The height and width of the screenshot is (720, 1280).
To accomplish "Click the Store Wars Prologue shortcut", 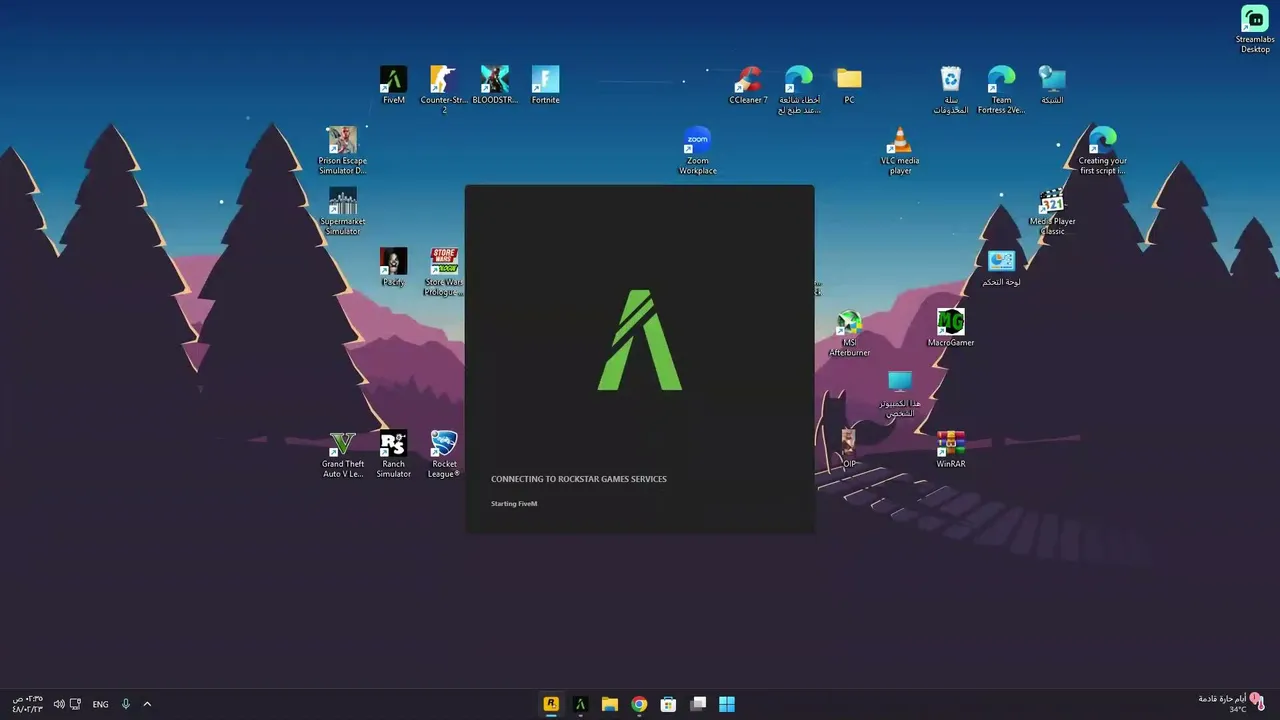I will point(444,272).
